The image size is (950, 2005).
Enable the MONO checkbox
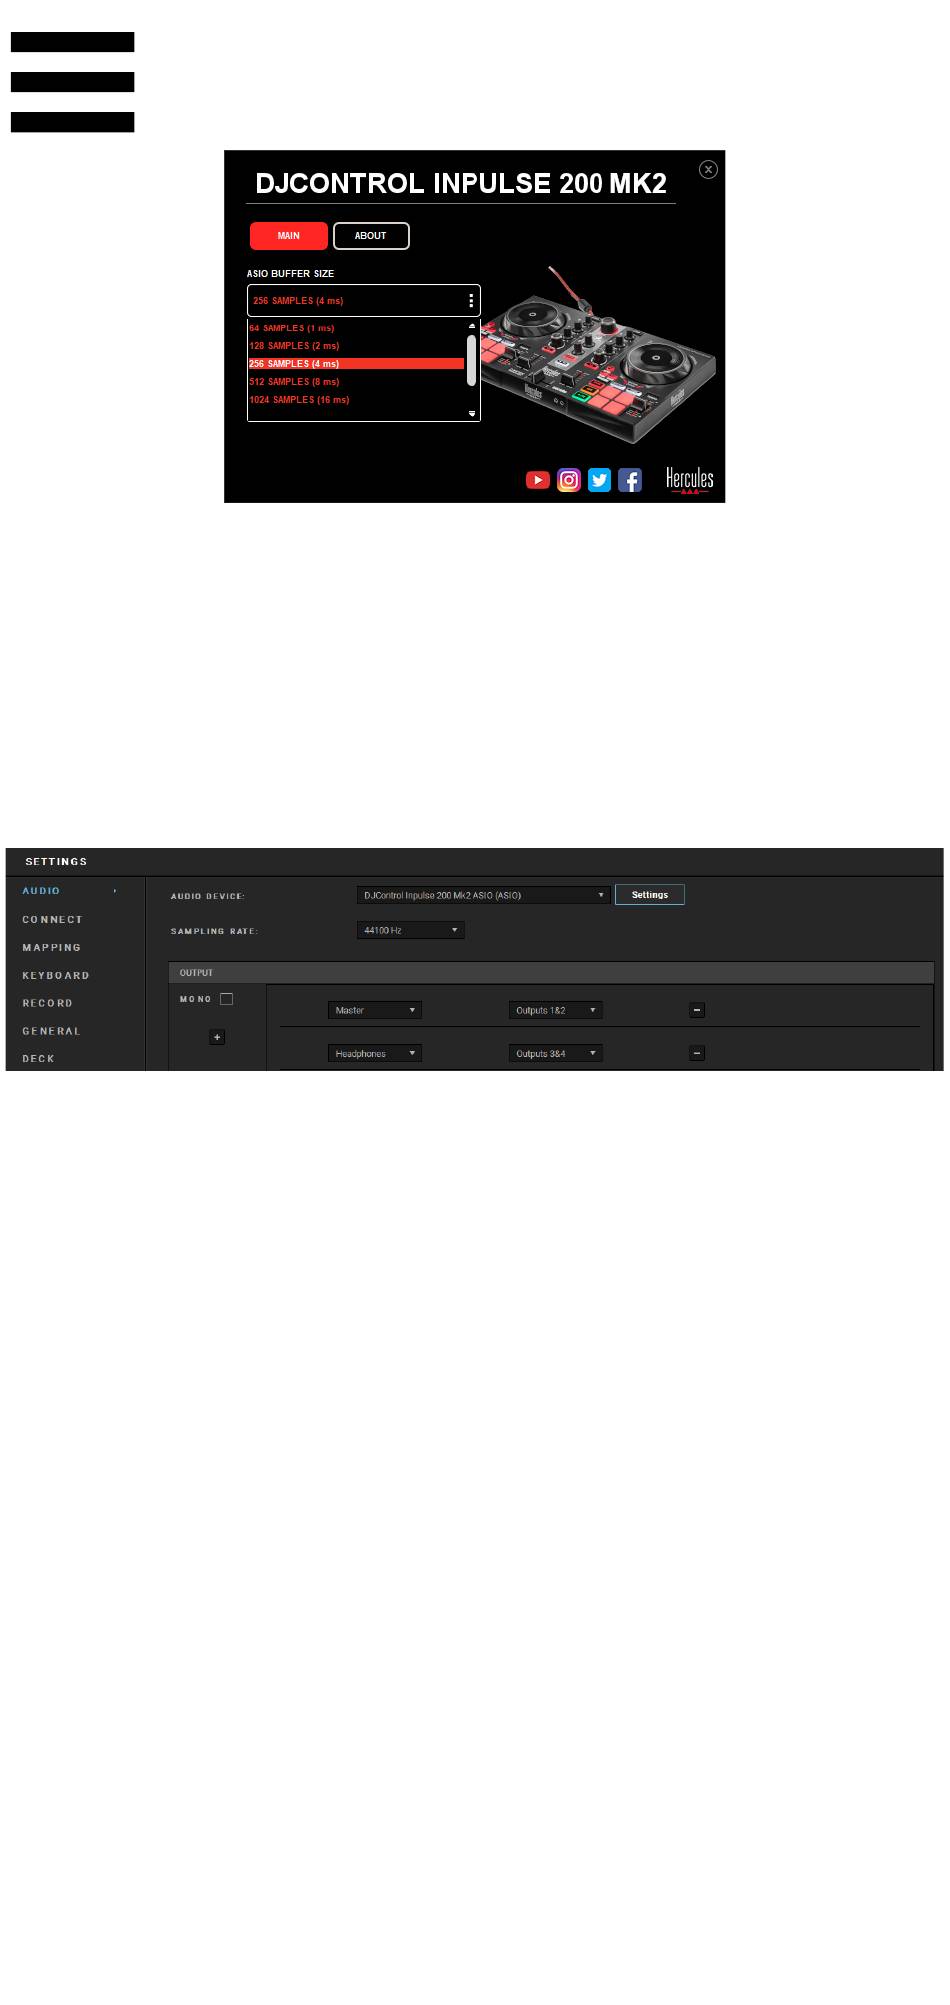pos(227,999)
